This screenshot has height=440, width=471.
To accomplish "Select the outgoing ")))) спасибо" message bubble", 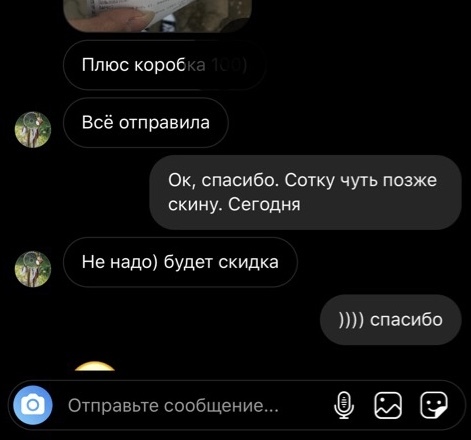I will pos(391,320).
